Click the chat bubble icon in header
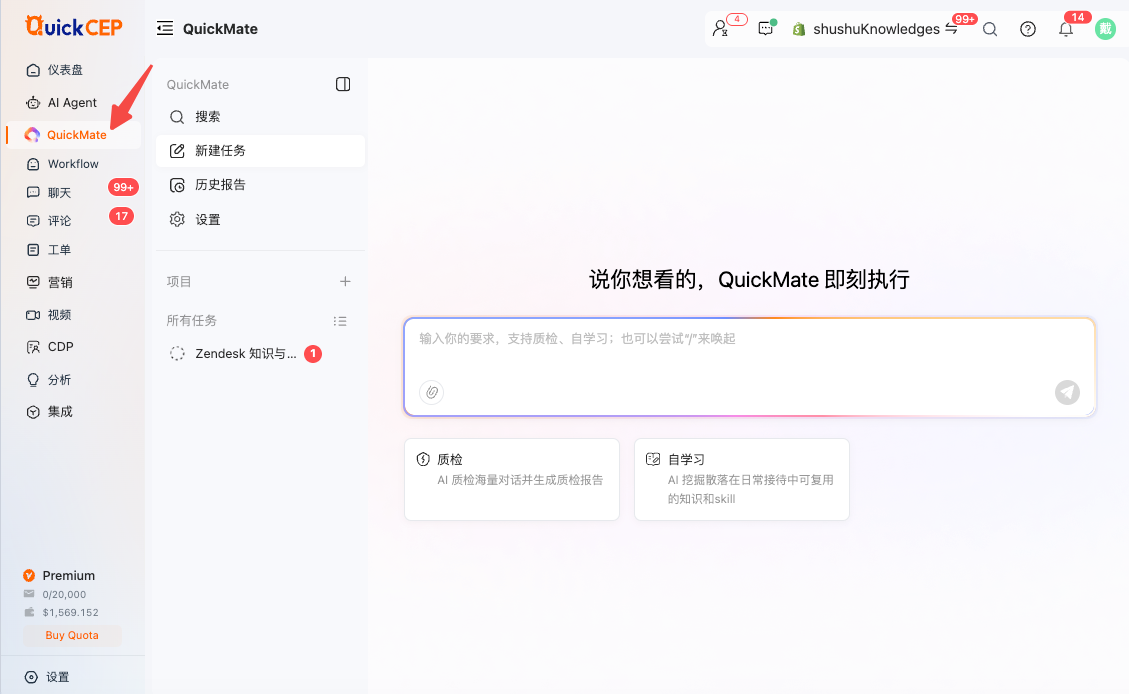Image resolution: width=1129 pixels, height=694 pixels. (765, 29)
